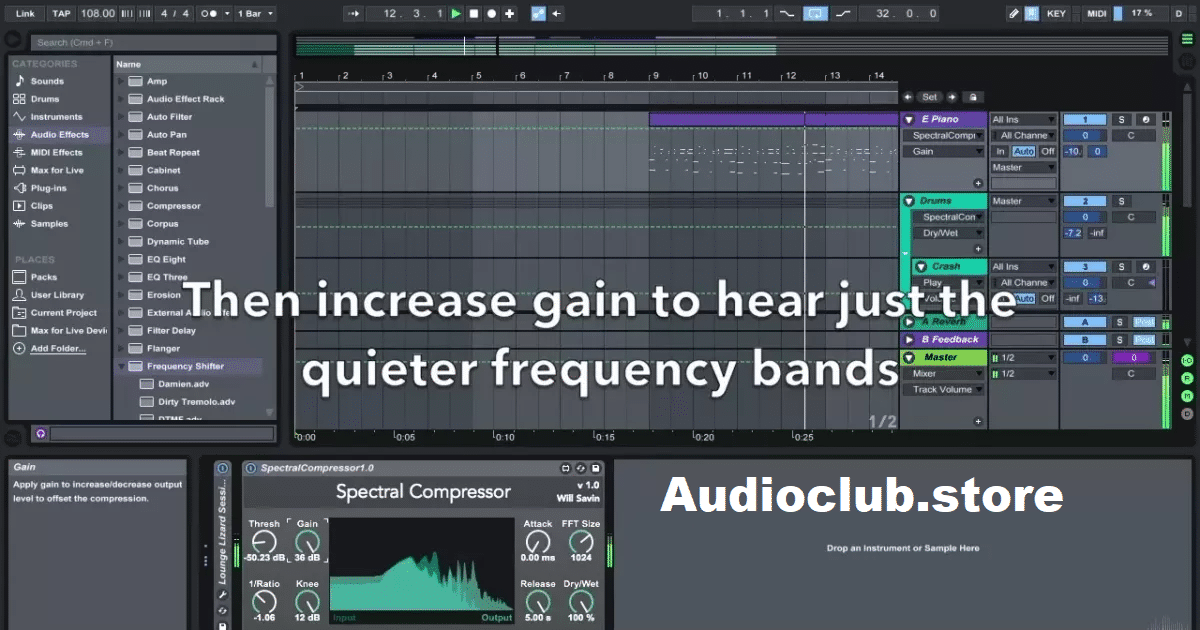Open Drums Dry/Wet parameter chooser
This screenshot has height=630, width=1200.
[x=948, y=233]
